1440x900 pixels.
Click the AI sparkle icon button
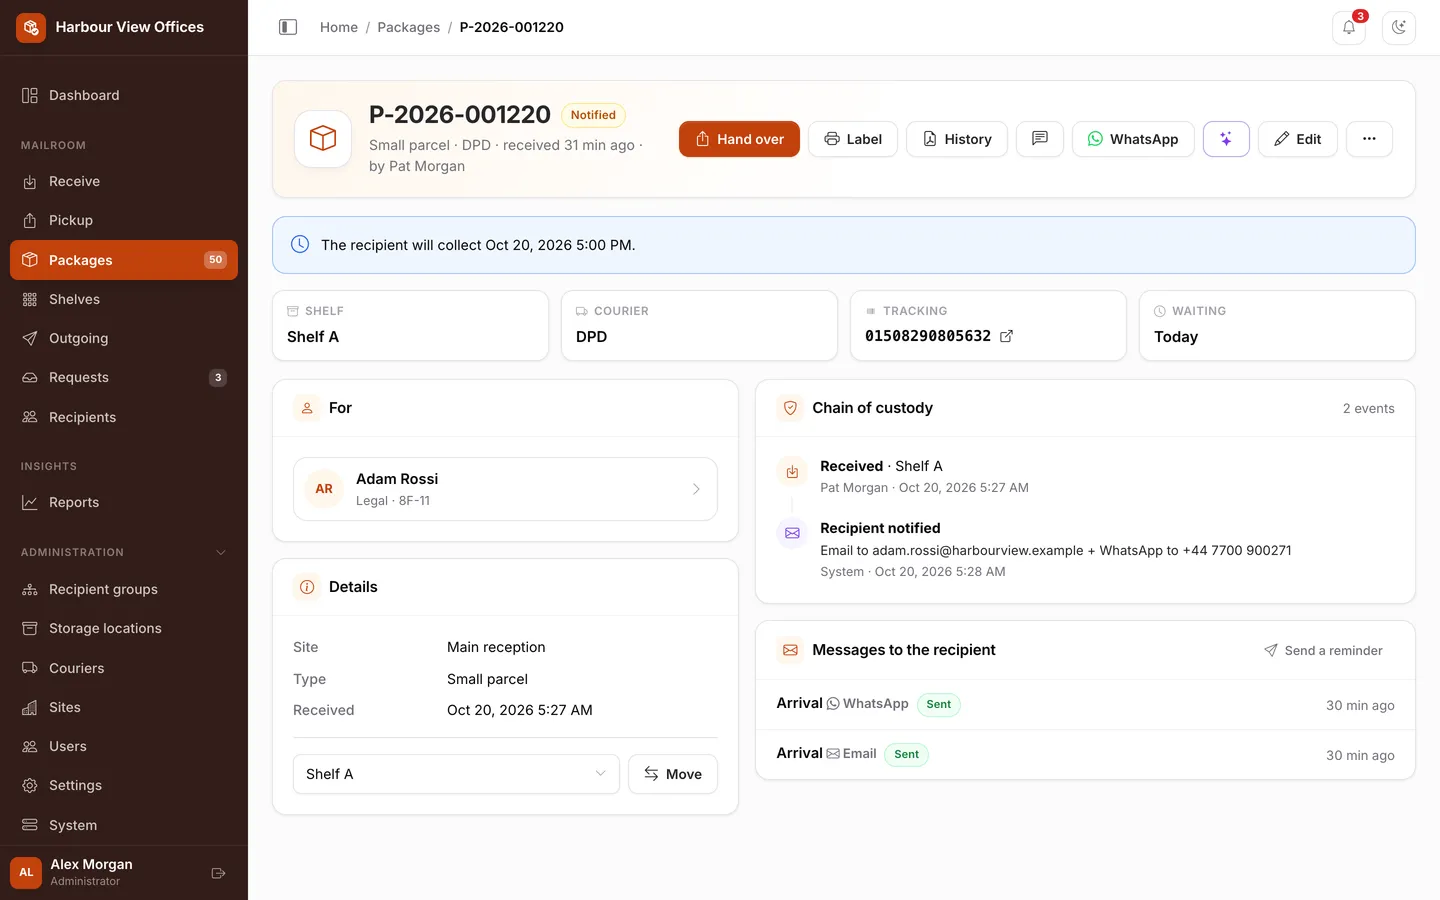click(x=1226, y=139)
